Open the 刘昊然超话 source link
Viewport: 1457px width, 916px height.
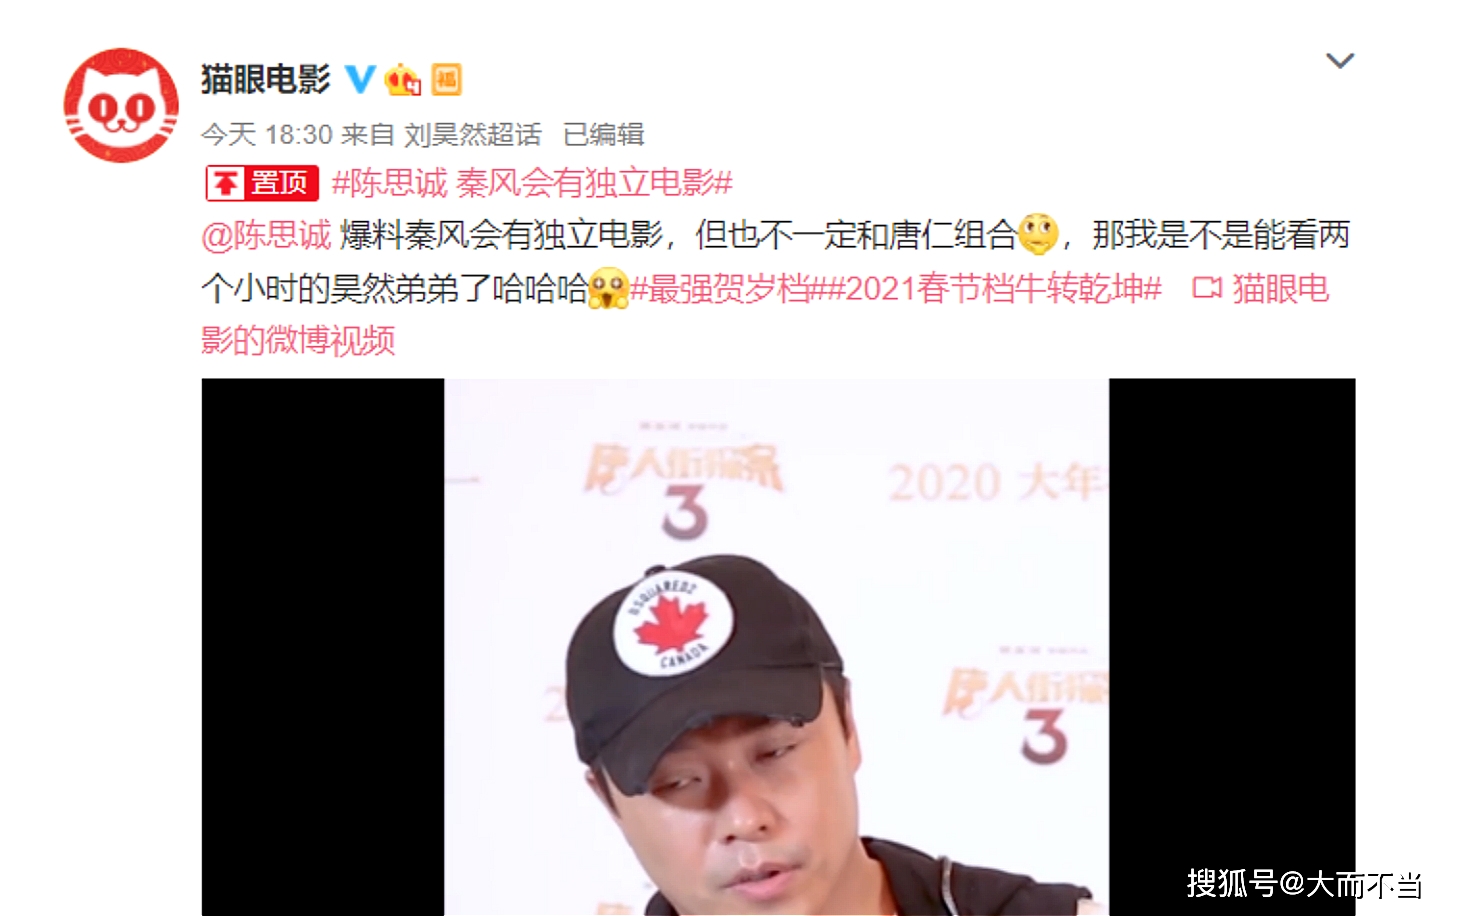pyautogui.click(x=473, y=134)
